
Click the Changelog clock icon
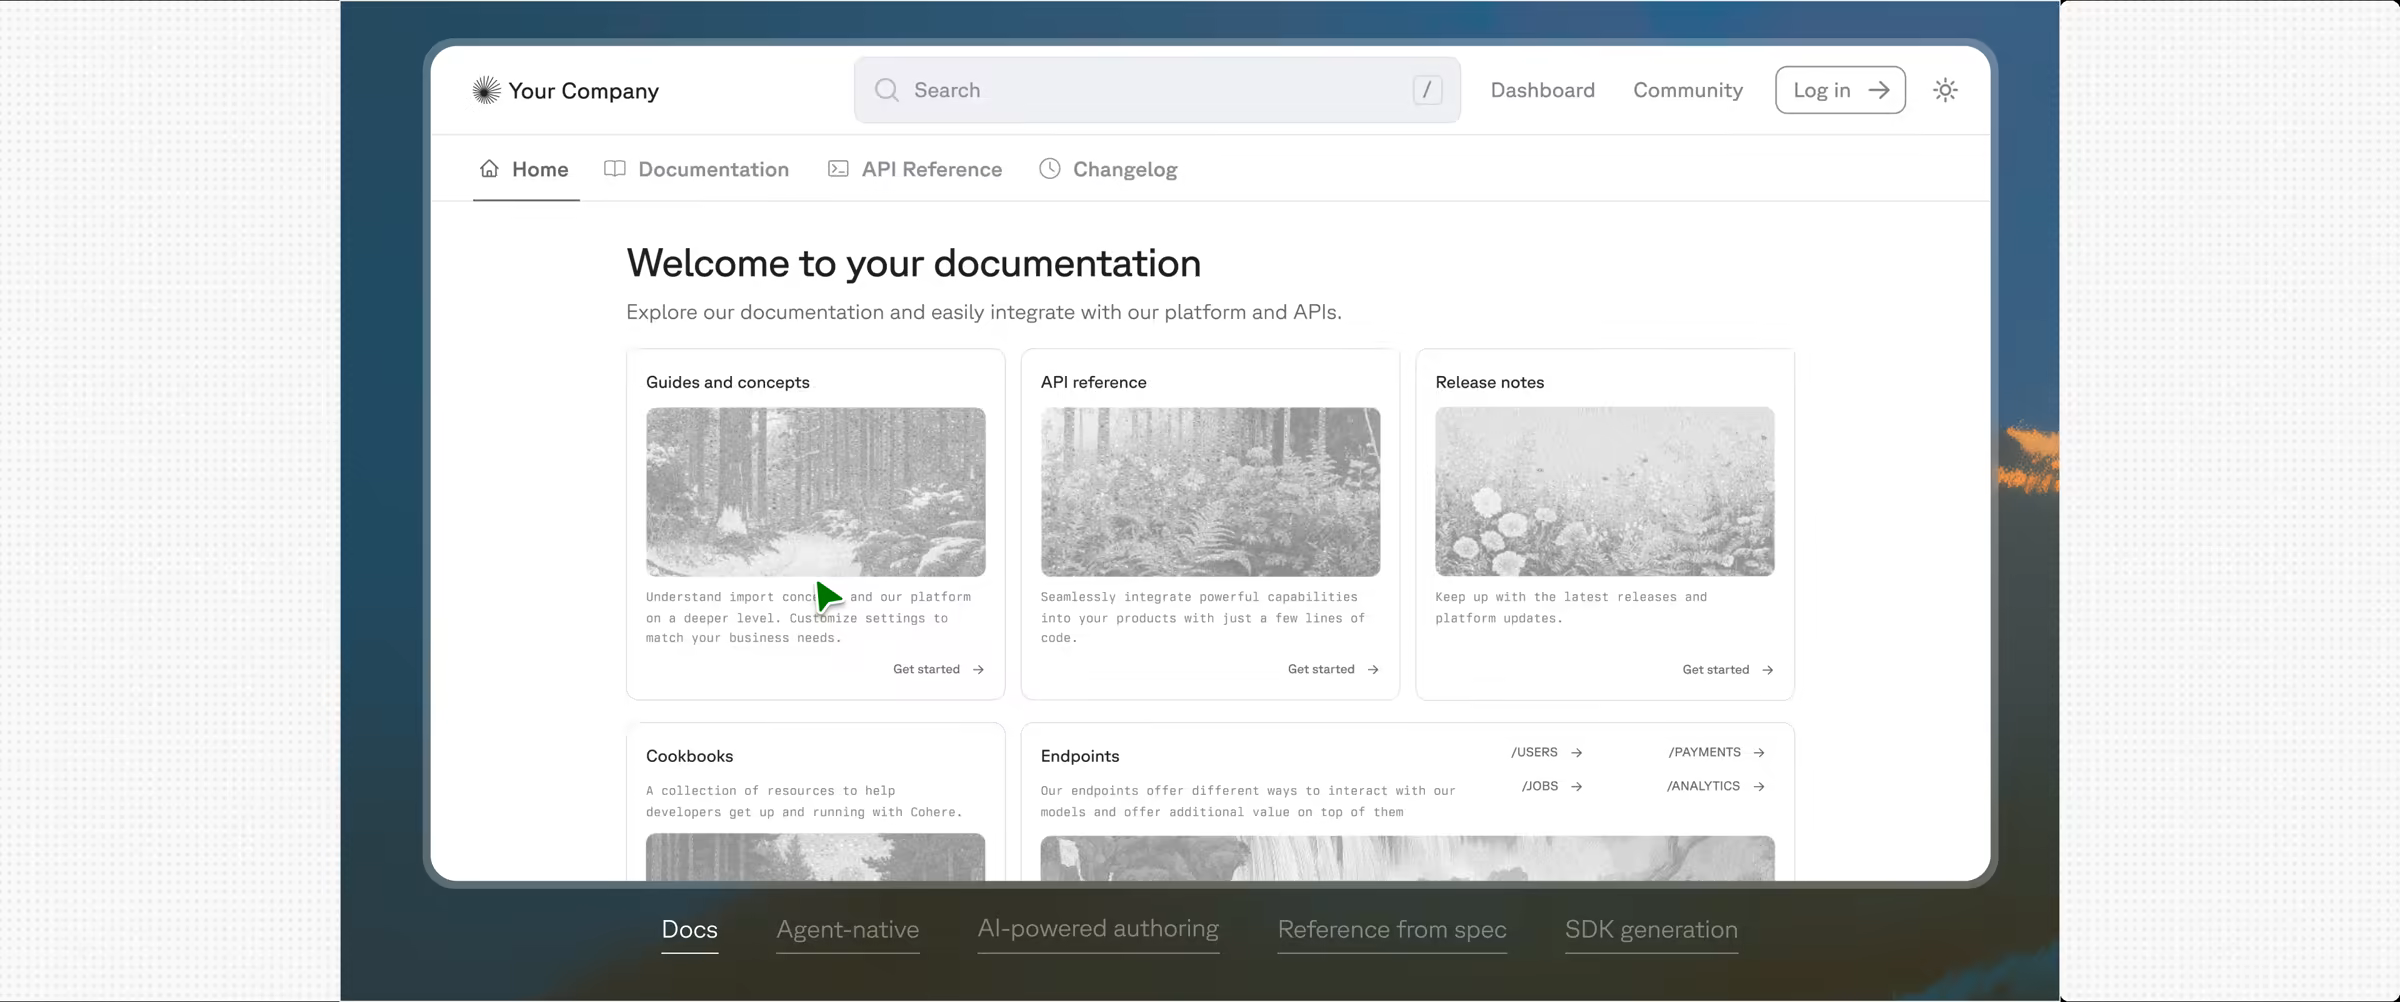click(1049, 168)
